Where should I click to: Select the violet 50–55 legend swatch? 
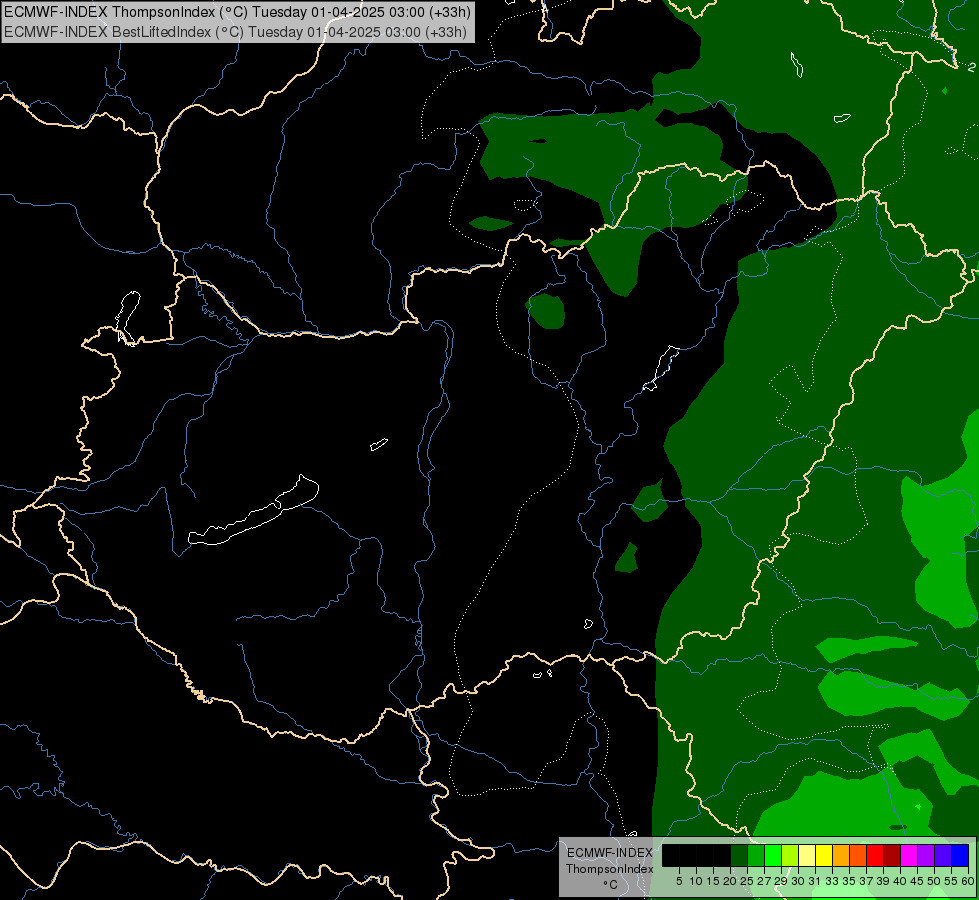tap(943, 855)
